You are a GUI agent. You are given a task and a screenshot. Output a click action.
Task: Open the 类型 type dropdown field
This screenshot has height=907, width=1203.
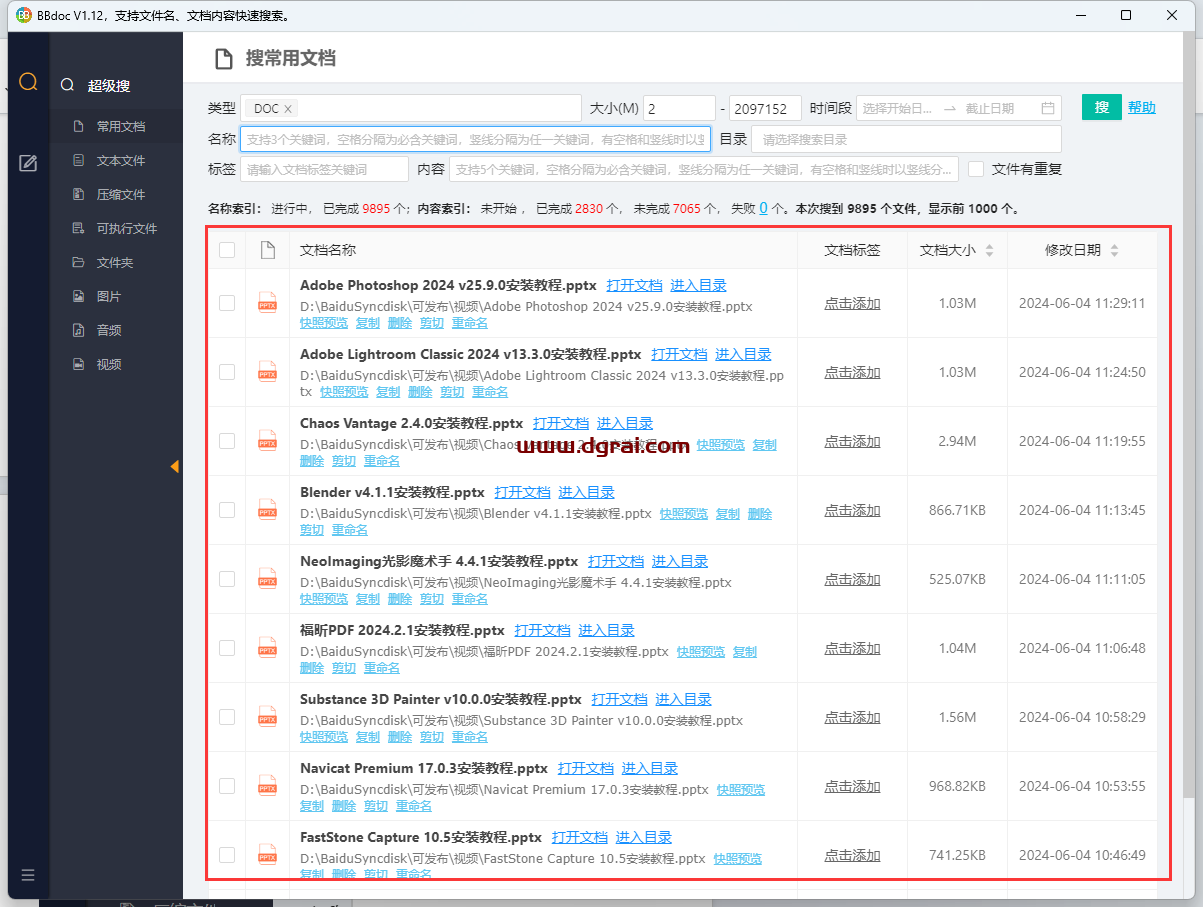point(410,108)
